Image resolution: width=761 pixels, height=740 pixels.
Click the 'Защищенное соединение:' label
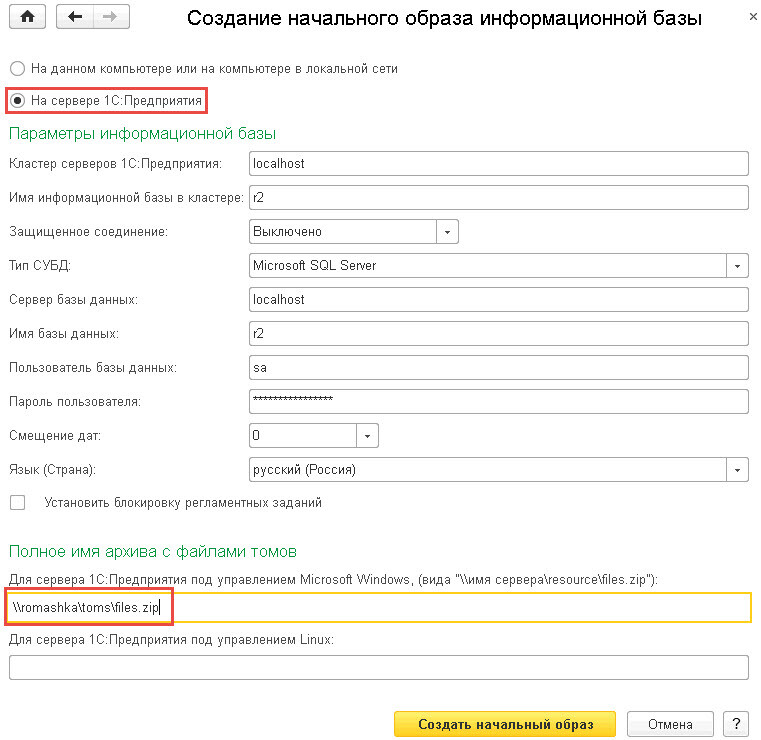click(88, 231)
